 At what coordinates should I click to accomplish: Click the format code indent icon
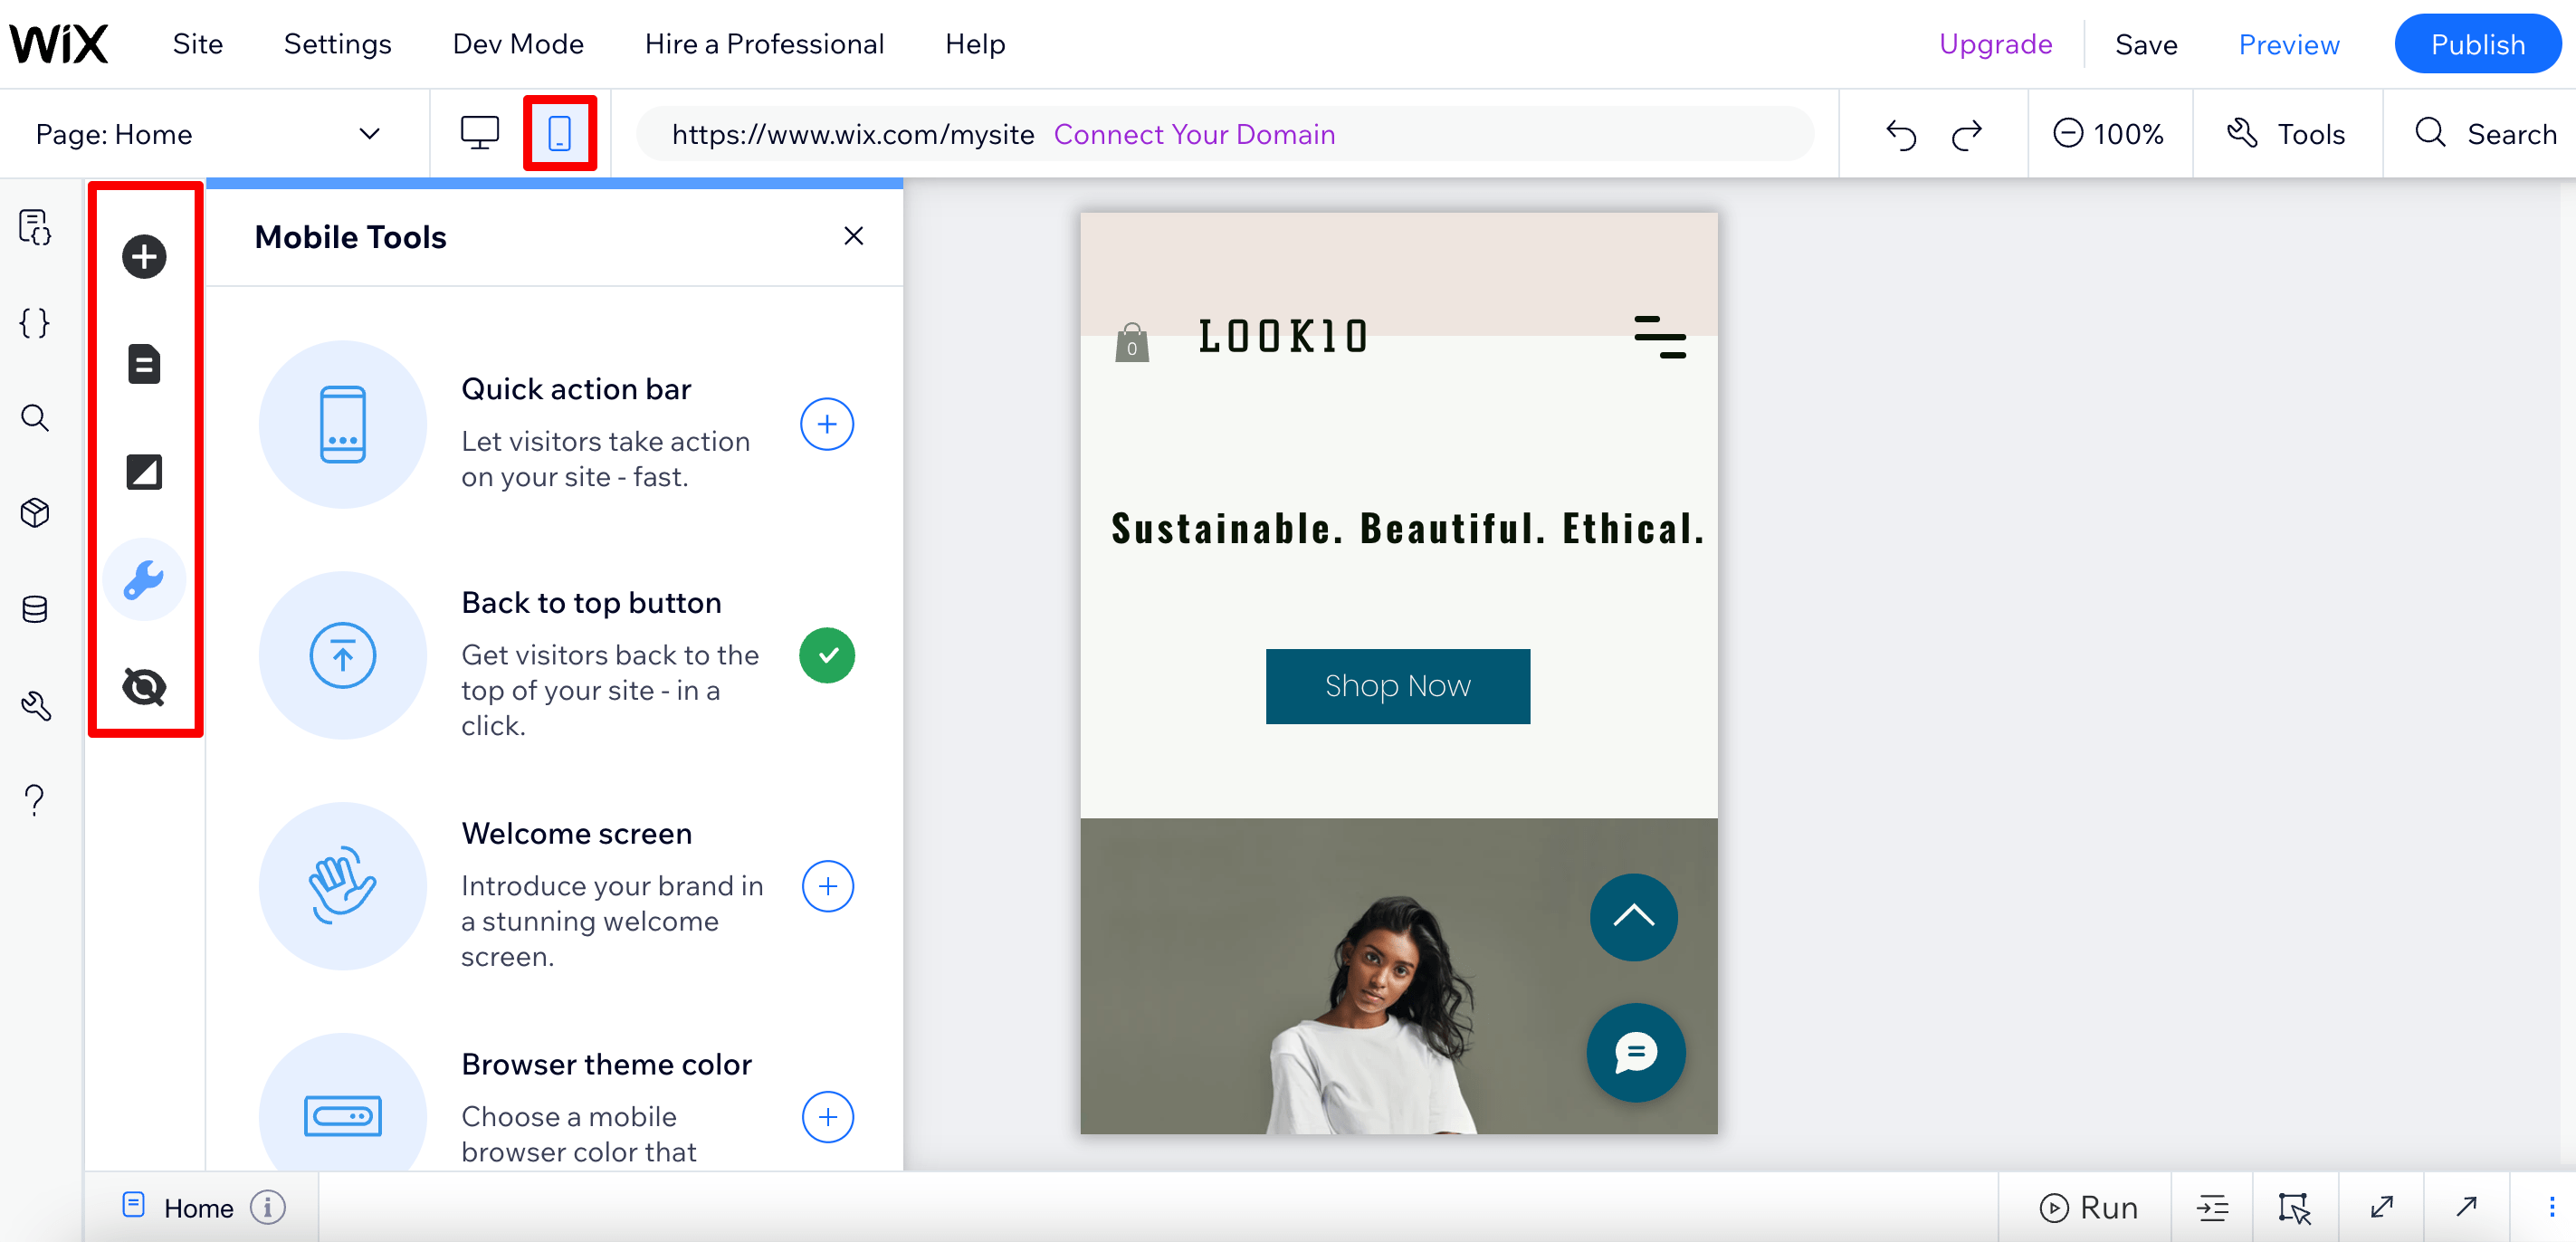pos(2212,1208)
